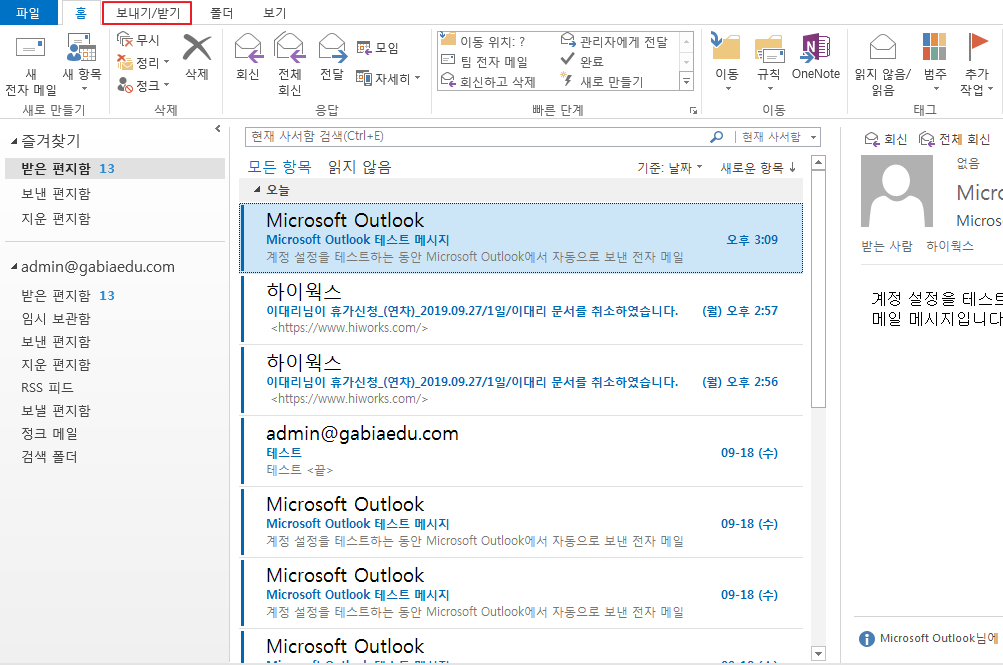Open the 파일 (File) tab
This screenshot has width=1003, height=665.
point(28,13)
